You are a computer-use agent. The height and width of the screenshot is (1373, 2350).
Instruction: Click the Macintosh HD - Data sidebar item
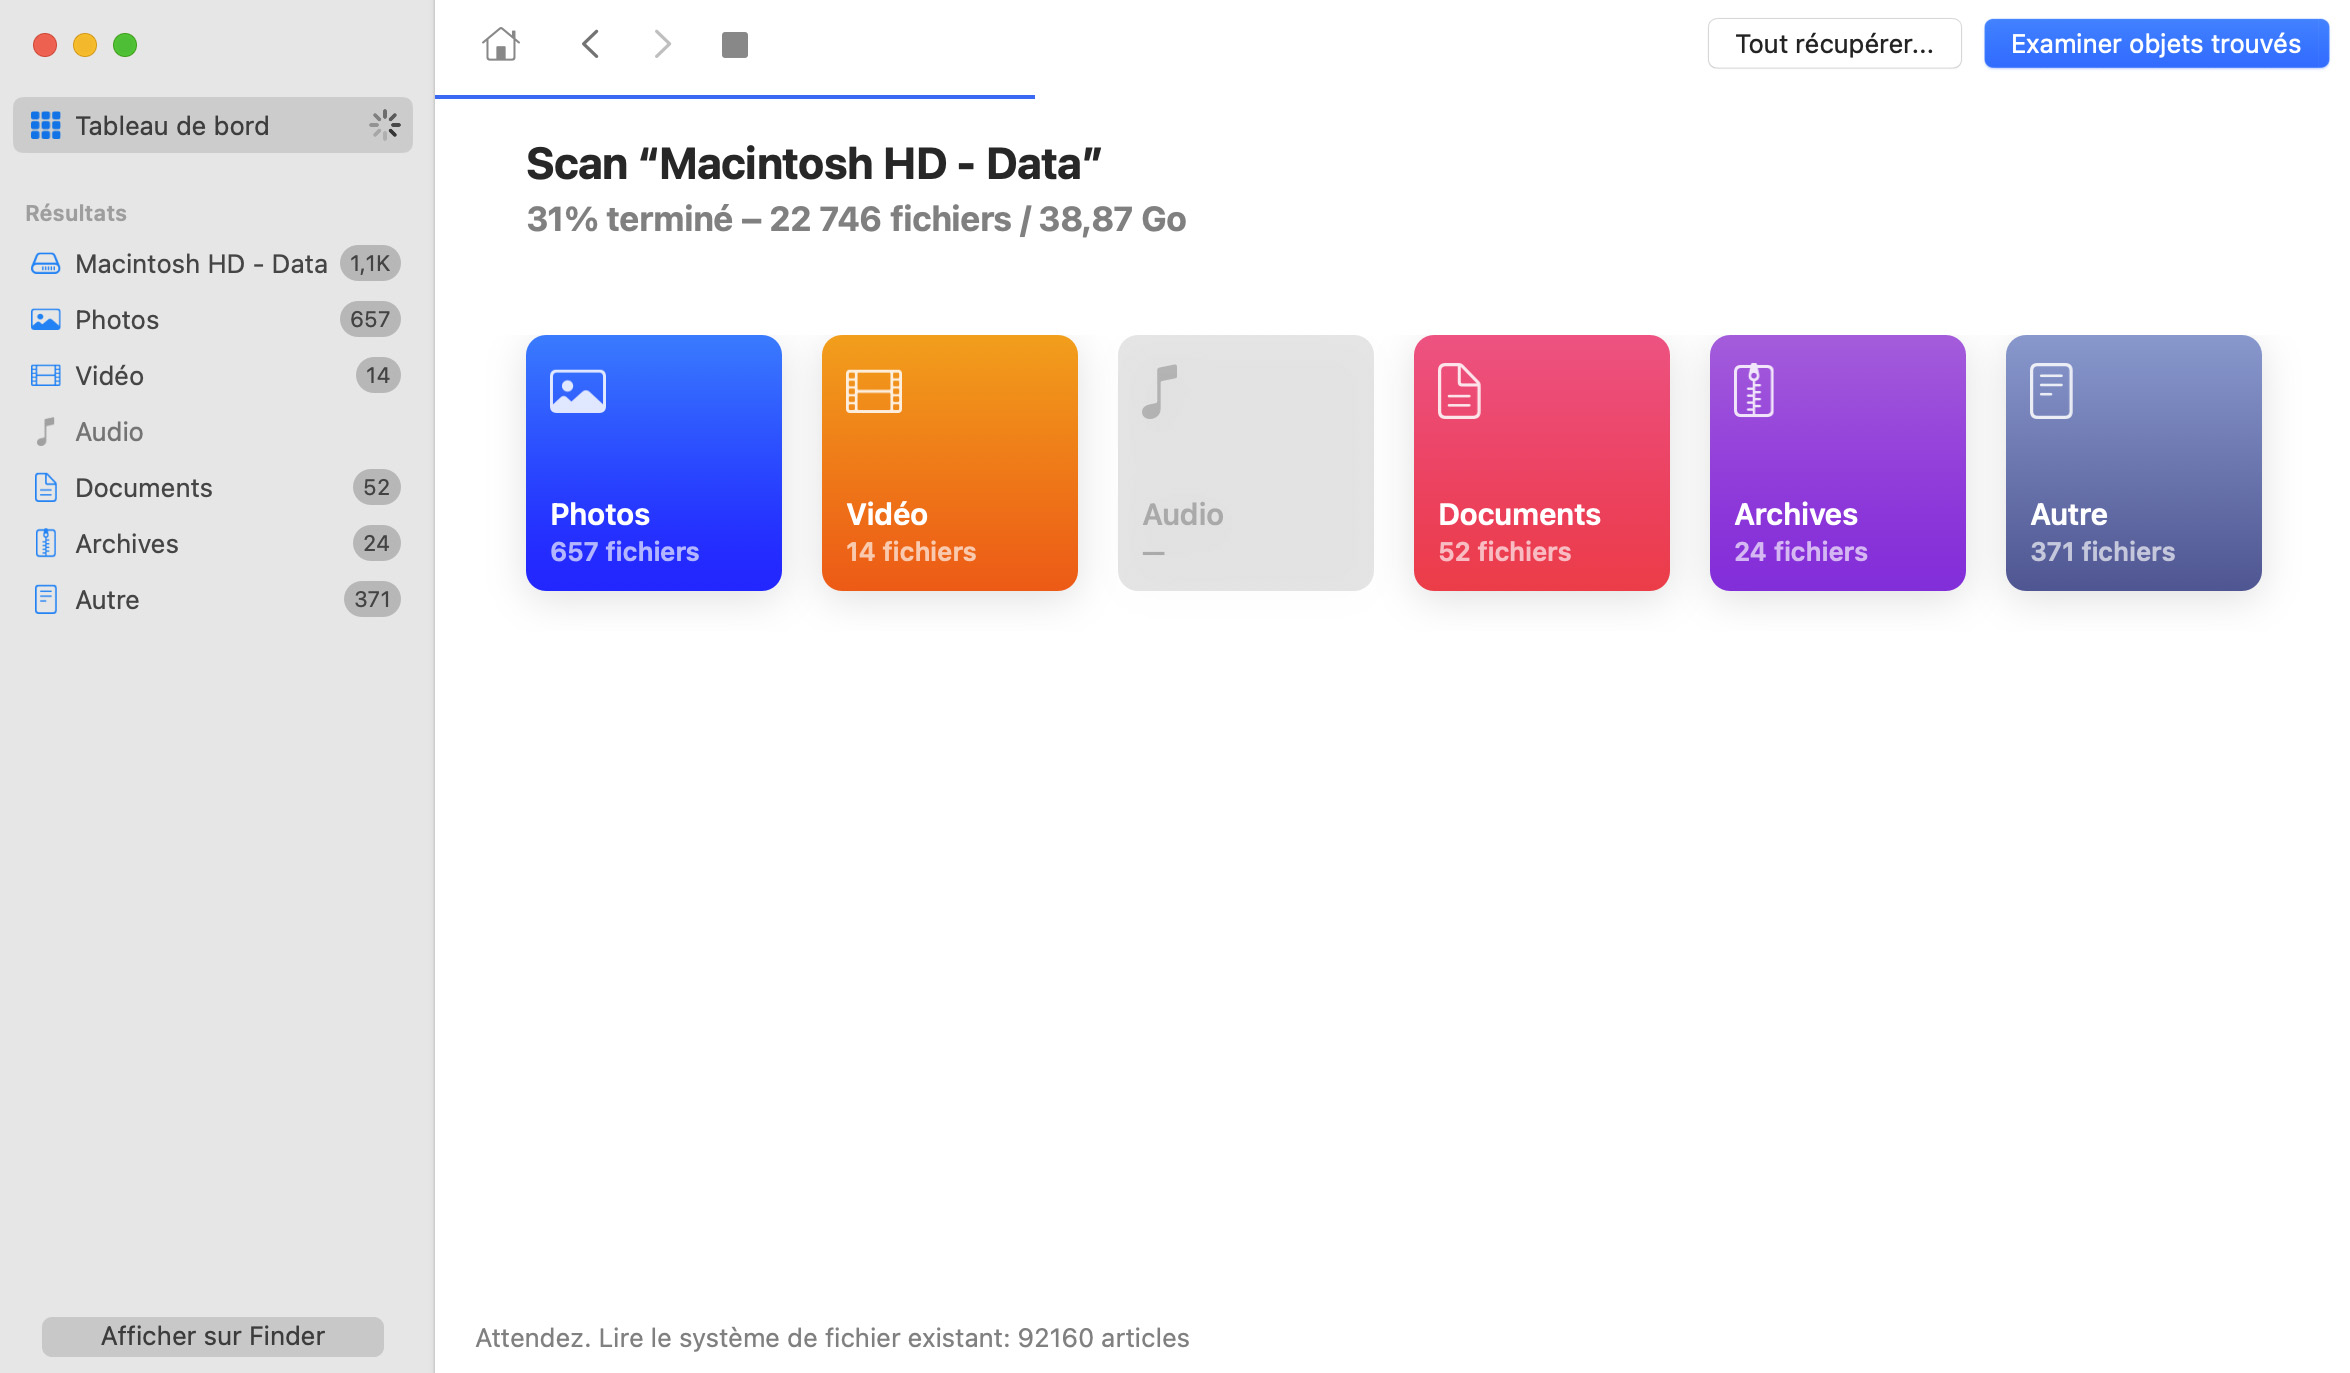pyautogui.click(x=201, y=263)
